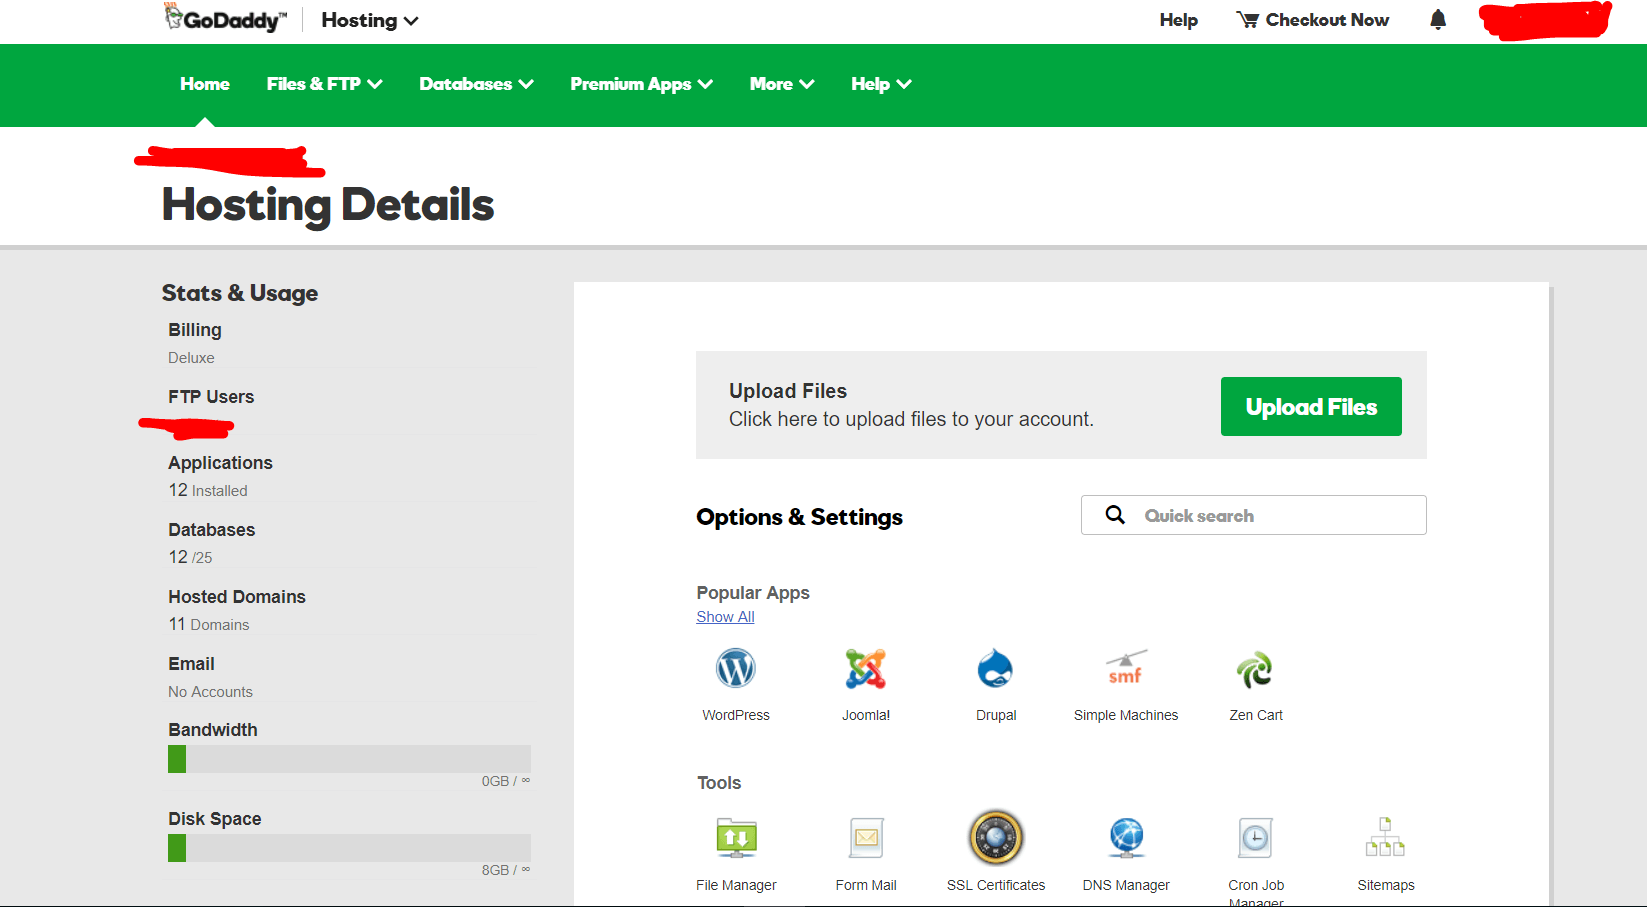The image size is (1647, 907).
Task: Click the '8GB / ∞' disk space value
Action: [x=506, y=870]
